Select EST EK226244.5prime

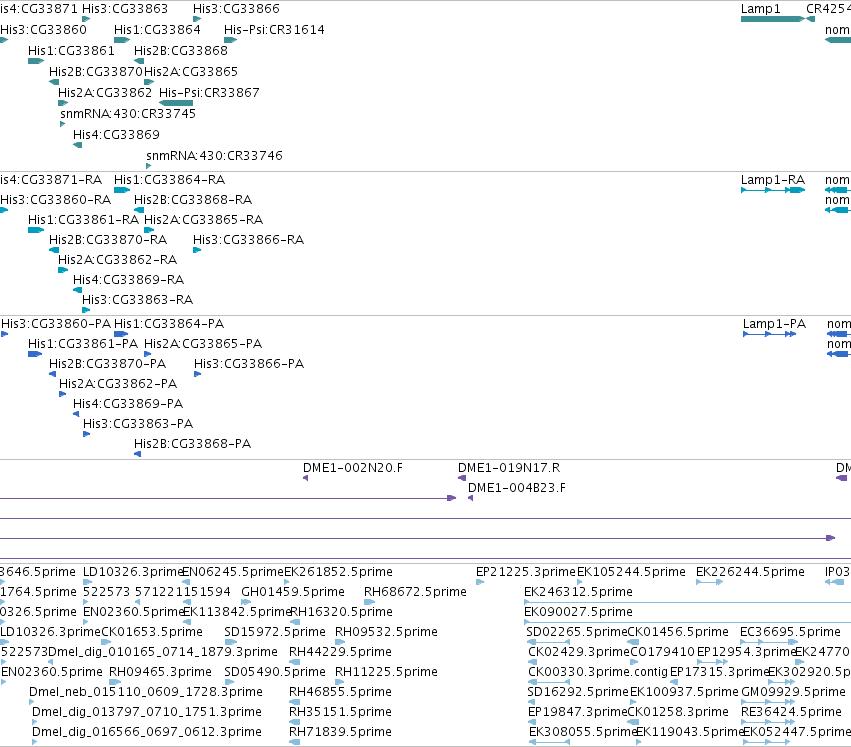pos(750,572)
